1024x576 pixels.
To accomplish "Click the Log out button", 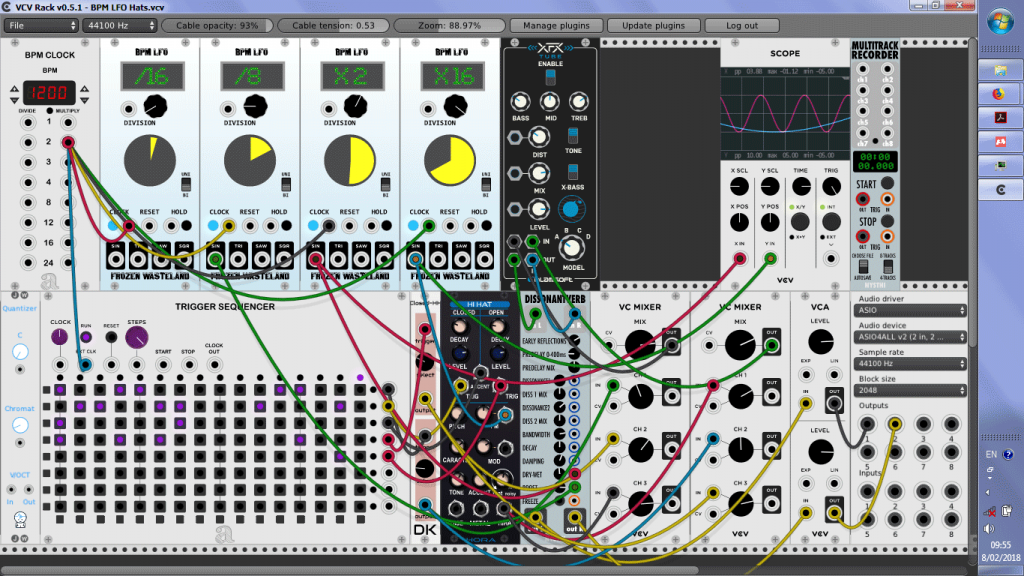I will (x=742, y=25).
